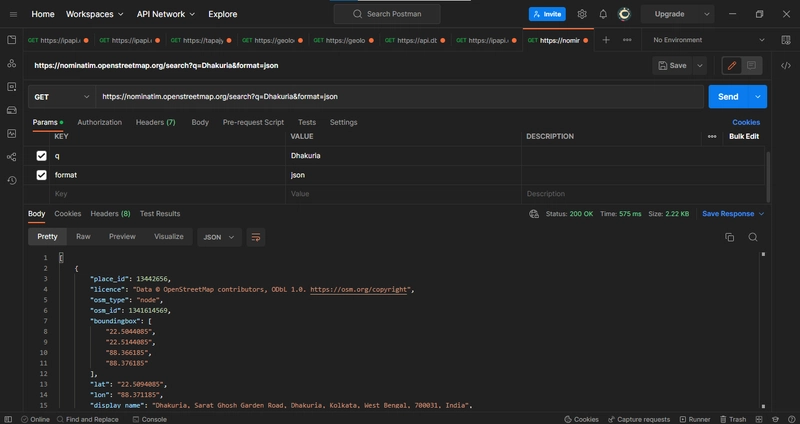Open the Save options dropdown arrow
Image resolution: width=800 pixels, height=424 pixels.
(700, 65)
